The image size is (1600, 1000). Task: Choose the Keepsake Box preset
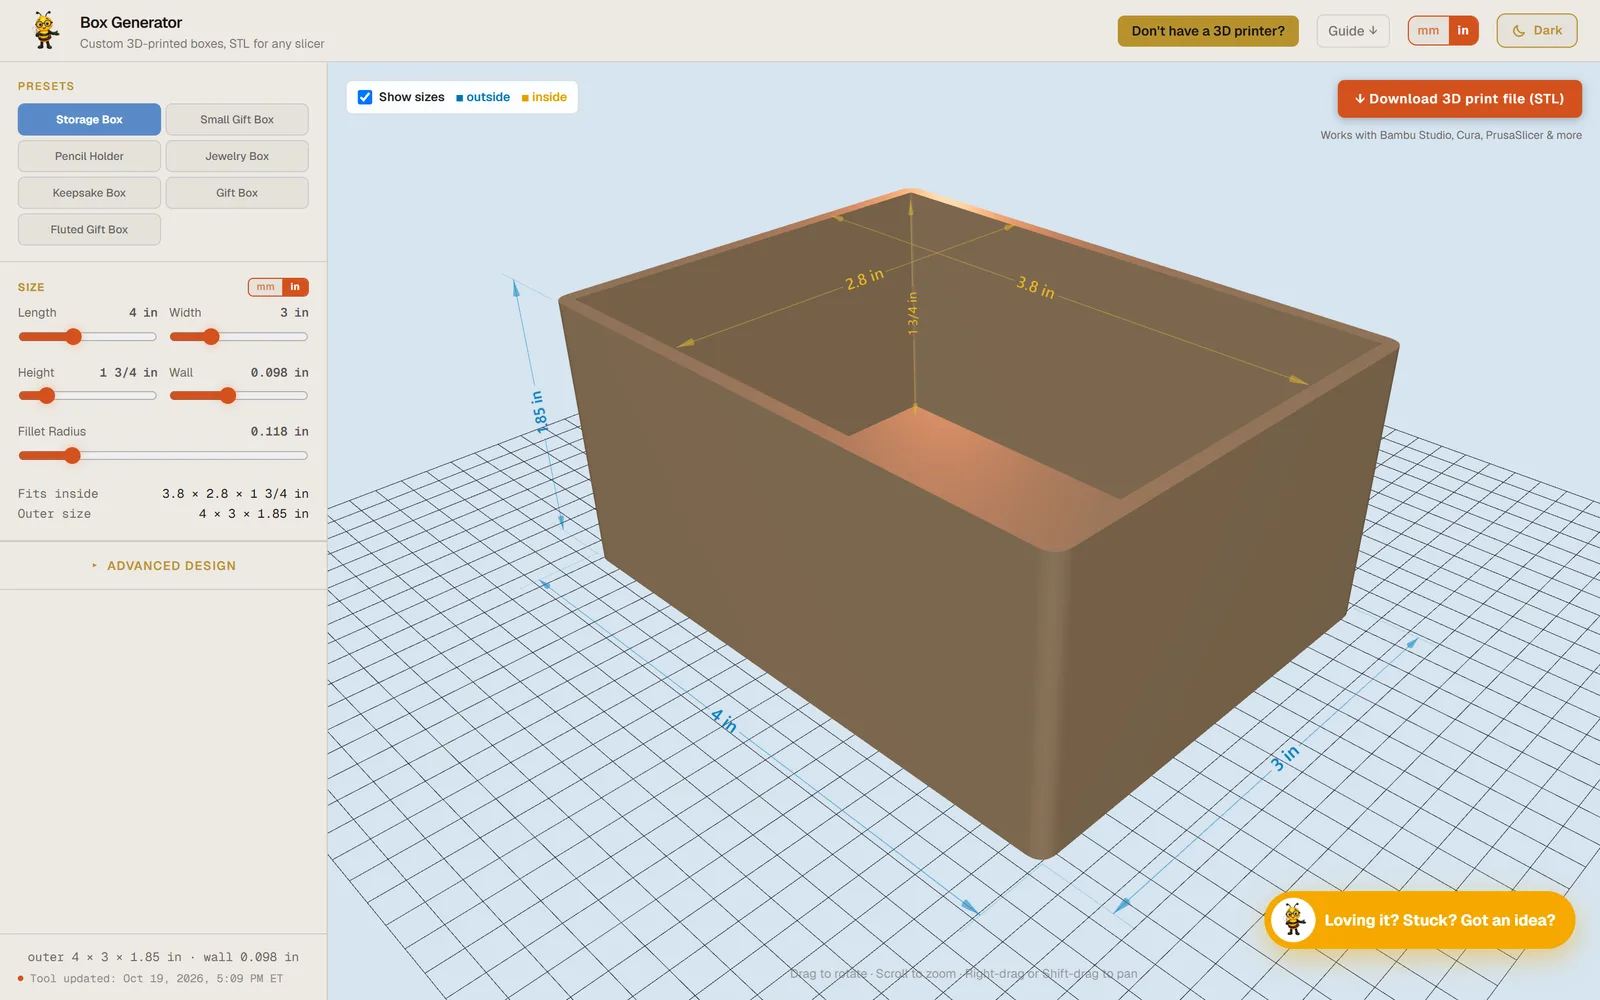pyautogui.click(x=89, y=193)
